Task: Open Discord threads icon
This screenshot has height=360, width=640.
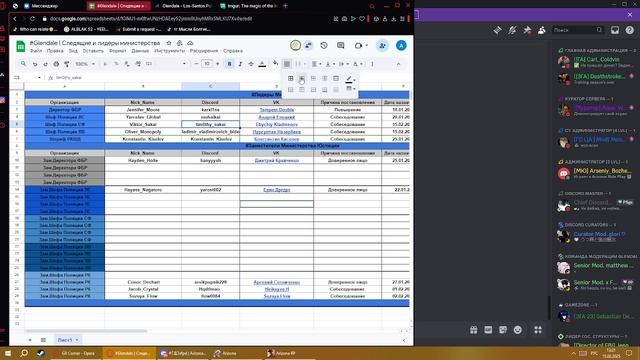Action: (497, 30)
